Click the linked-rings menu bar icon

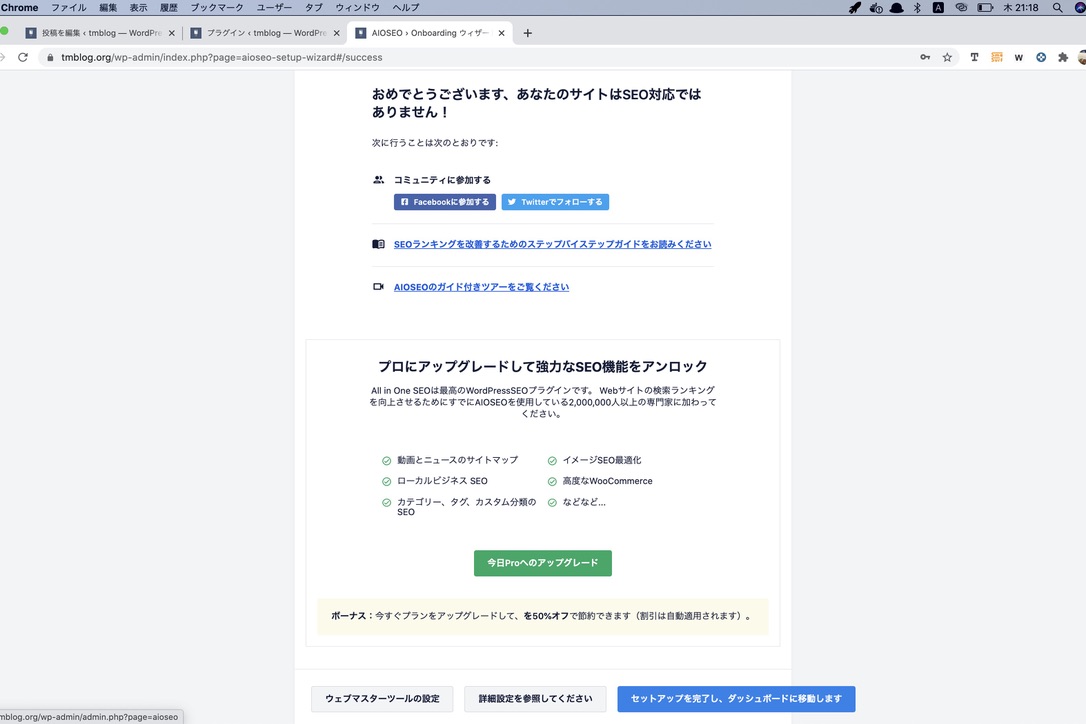pyautogui.click(x=961, y=8)
